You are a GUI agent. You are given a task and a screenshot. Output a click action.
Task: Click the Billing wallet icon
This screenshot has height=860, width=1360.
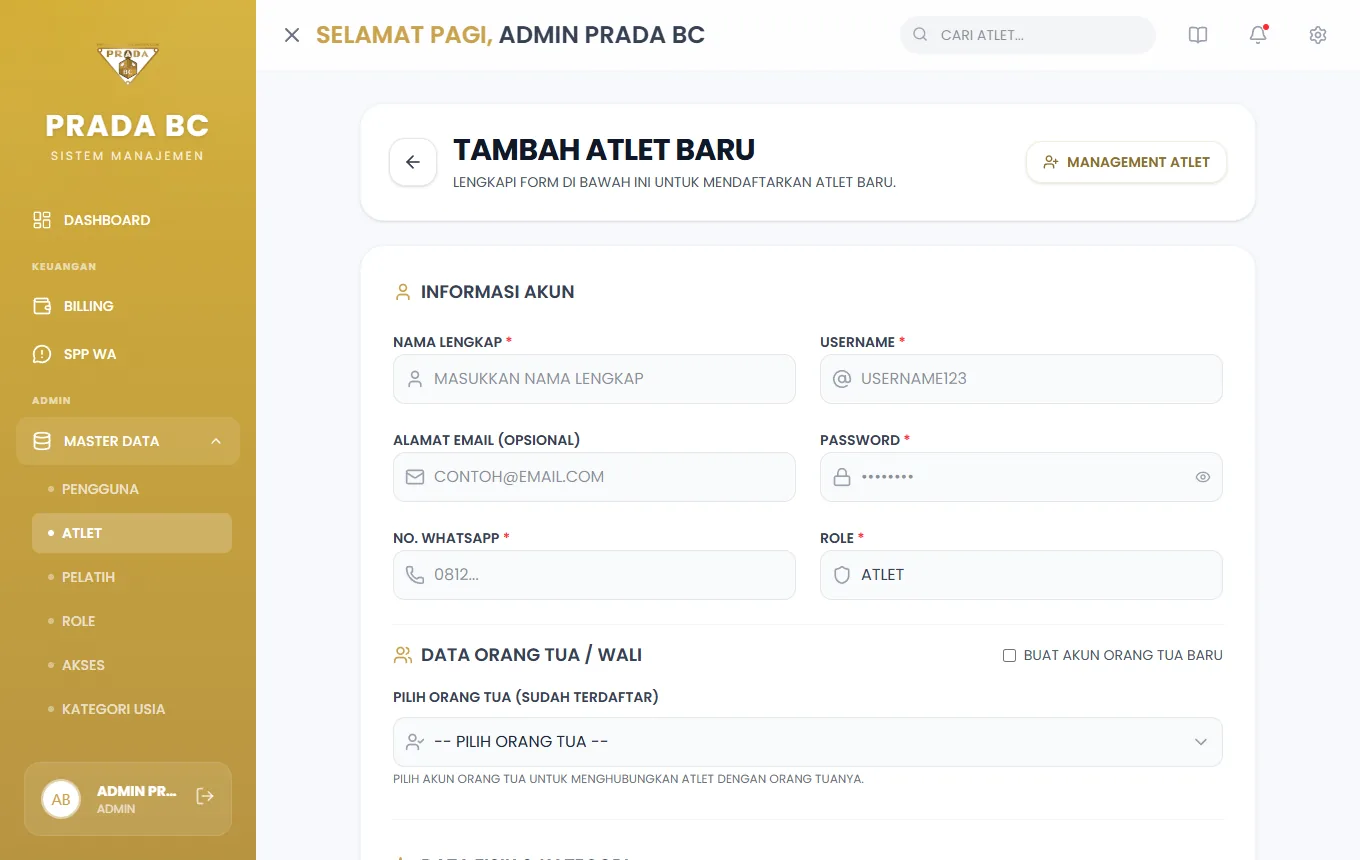pyautogui.click(x=42, y=306)
